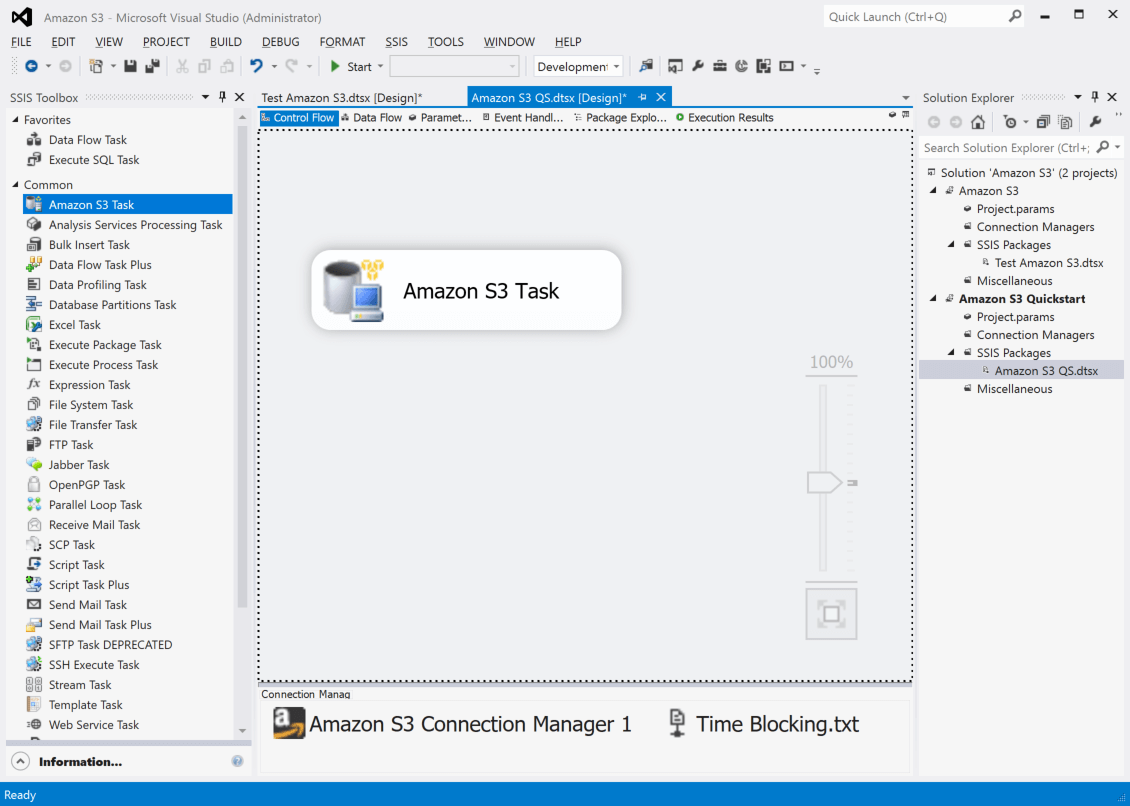Viewport: 1130px width, 806px height.
Task: Click the Quick Launch search magnifier icon
Action: pyautogui.click(x=1015, y=16)
